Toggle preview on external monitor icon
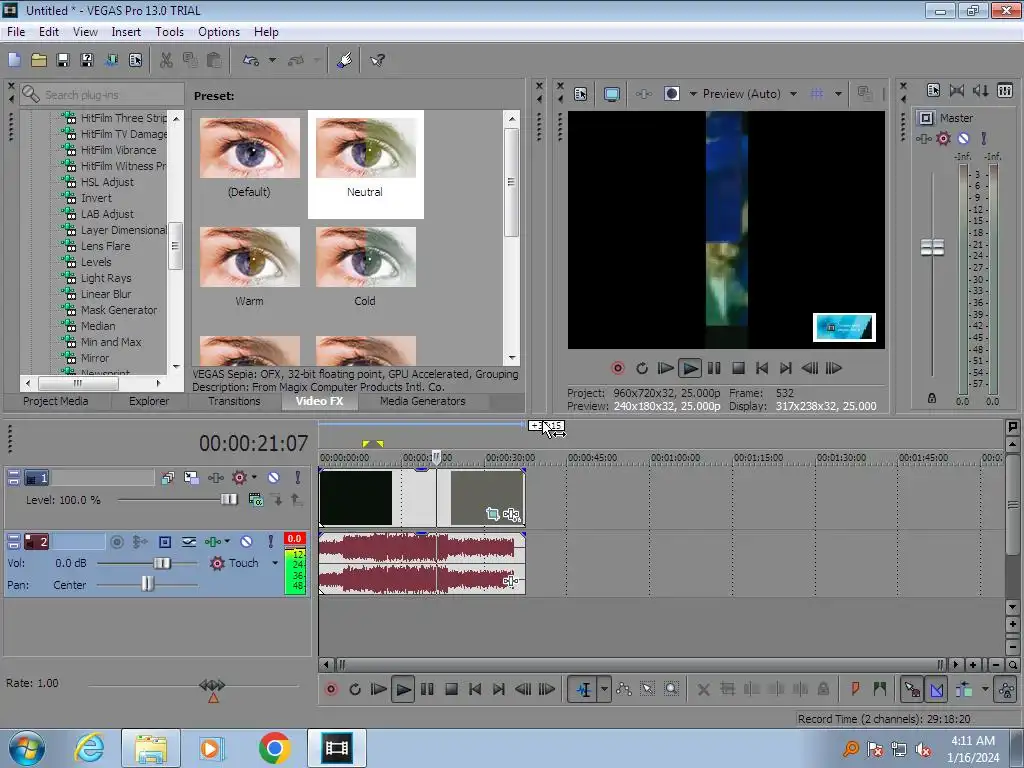Viewport: 1024px width, 768px height. tap(611, 94)
